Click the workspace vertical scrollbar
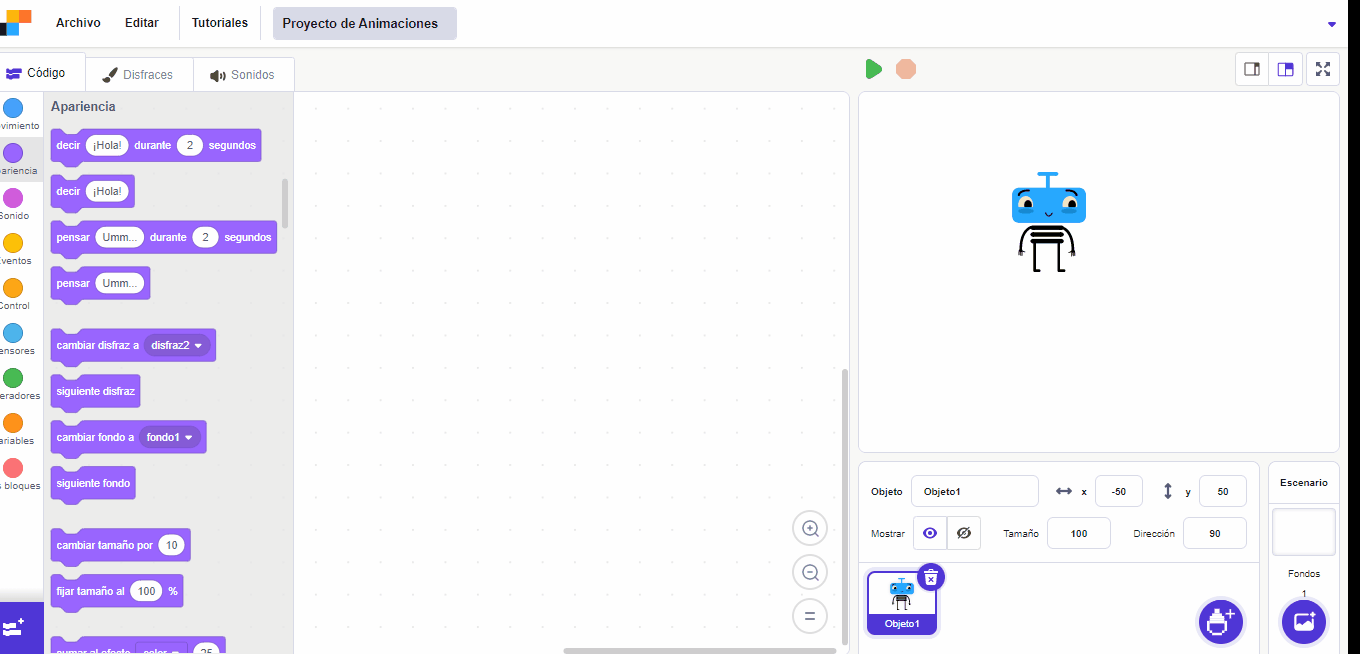The height and width of the screenshot is (654, 1360). coord(844,507)
